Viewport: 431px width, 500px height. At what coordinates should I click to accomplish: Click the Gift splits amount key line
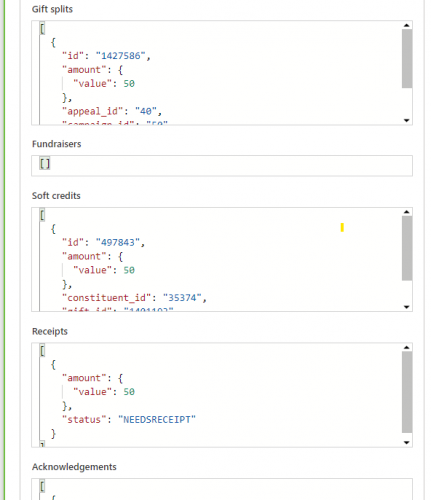(93, 70)
